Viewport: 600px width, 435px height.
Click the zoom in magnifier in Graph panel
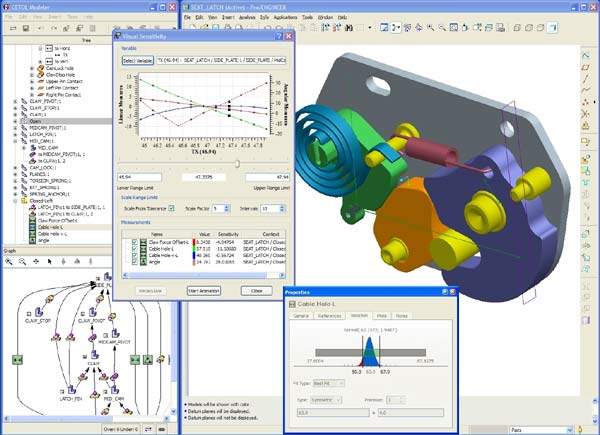click(9, 261)
